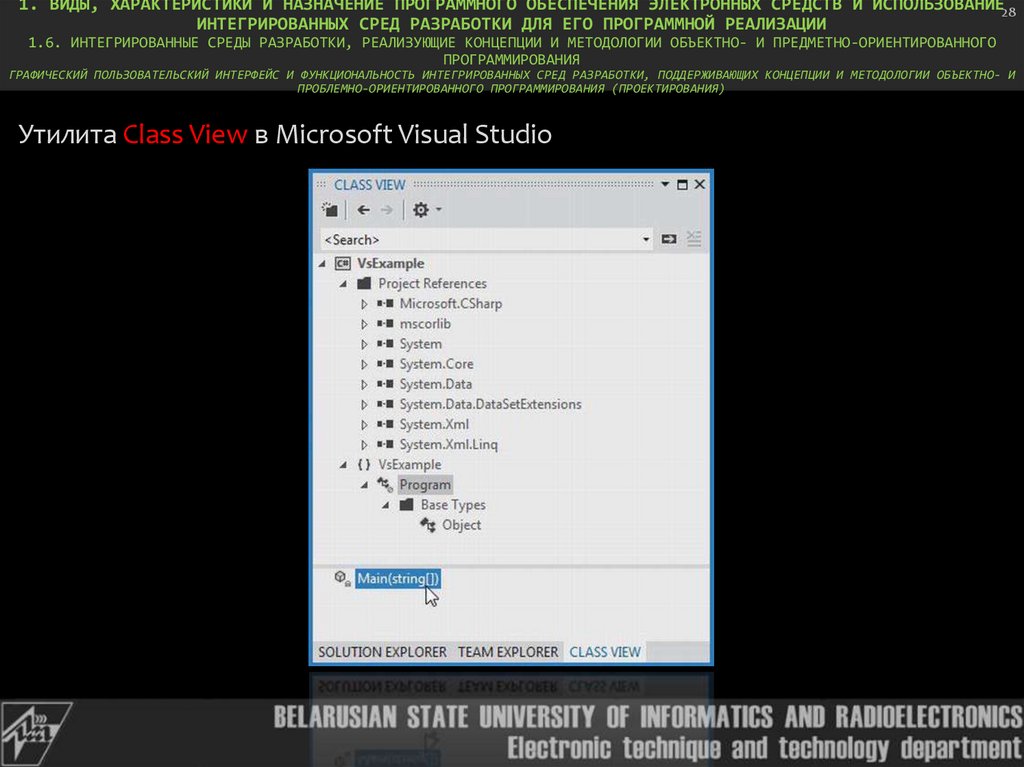The width and height of the screenshot is (1024, 767).
Task: Expand the System.Data.DataSetExtensions reference
Action: point(364,405)
